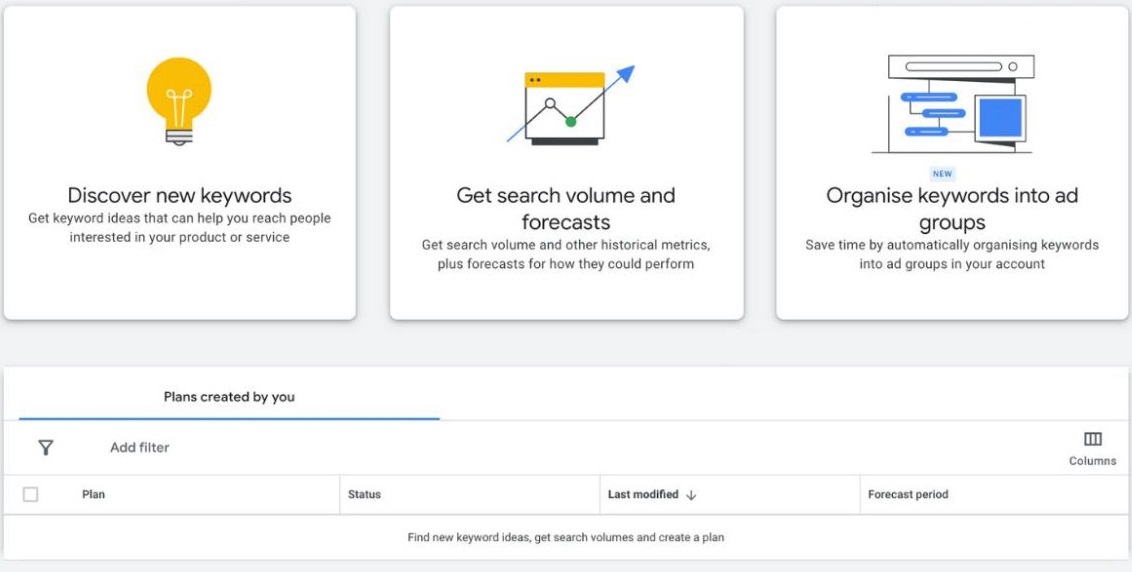Screen dimensions: 1132x572
Task: Click the yellow lightbulb icon
Action: pyautogui.click(x=179, y=99)
